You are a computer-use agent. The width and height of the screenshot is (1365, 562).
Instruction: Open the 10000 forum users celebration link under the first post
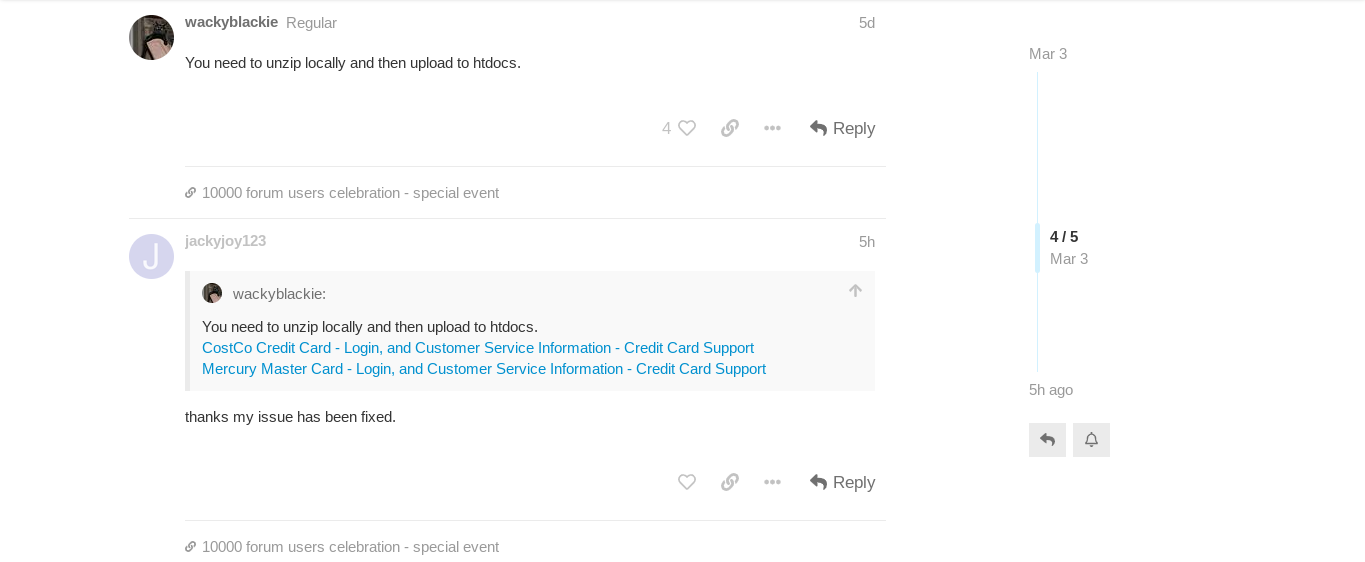click(x=350, y=193)
